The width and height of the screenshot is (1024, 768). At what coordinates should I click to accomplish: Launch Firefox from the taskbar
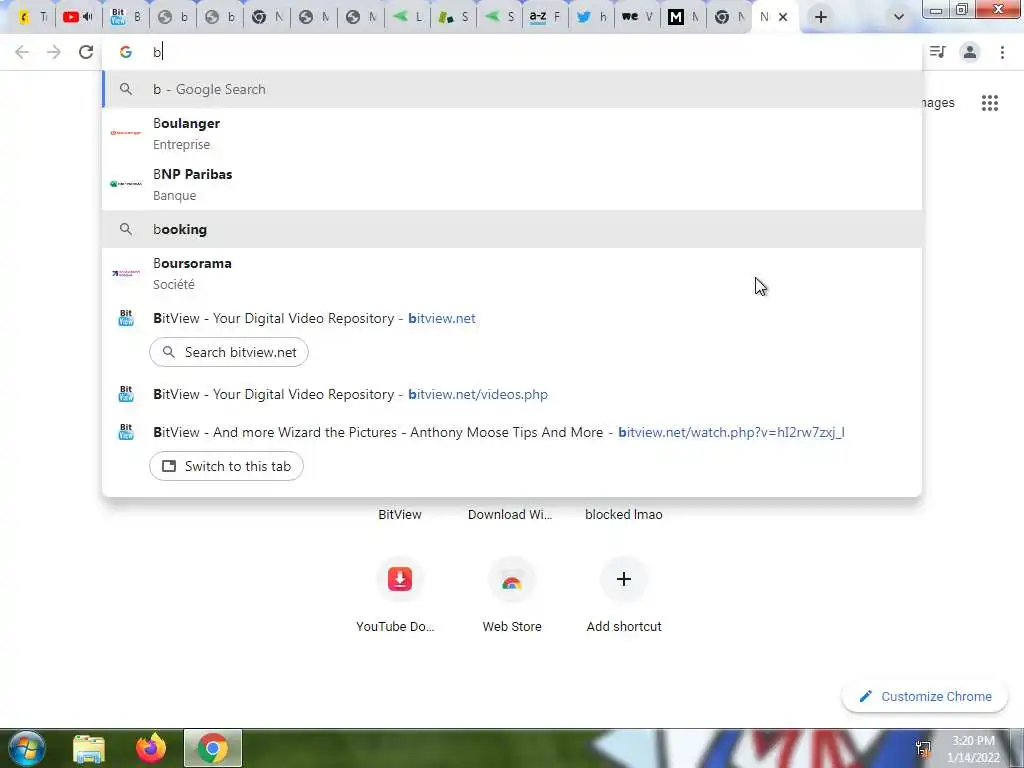[x=151, y=748]
